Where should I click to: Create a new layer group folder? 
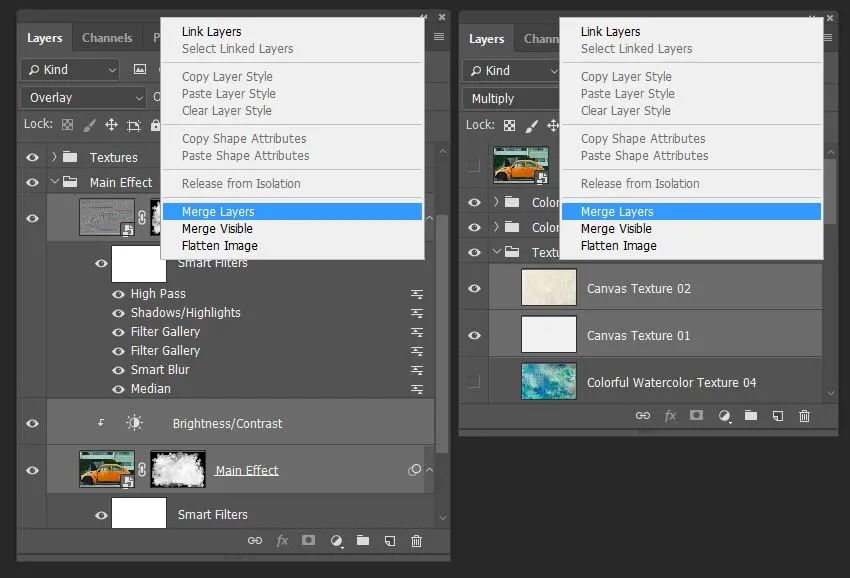(x=363, y=540)
